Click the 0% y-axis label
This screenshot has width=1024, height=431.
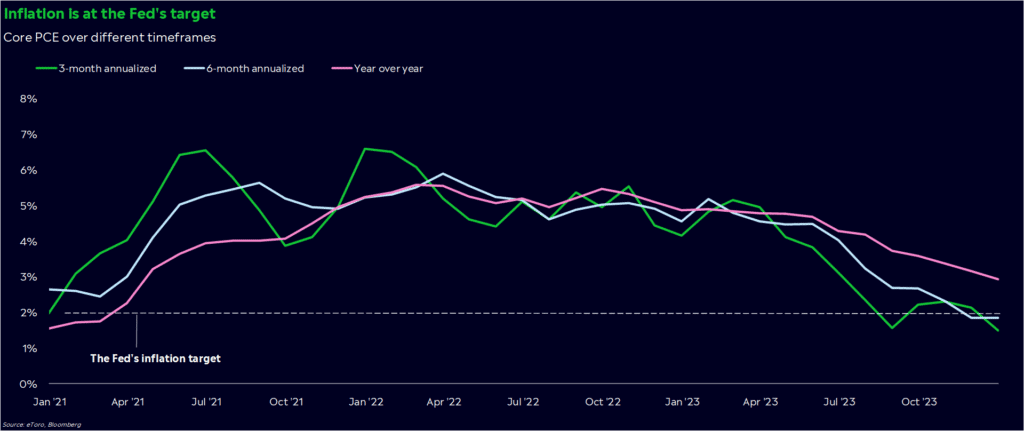point(29,384)
